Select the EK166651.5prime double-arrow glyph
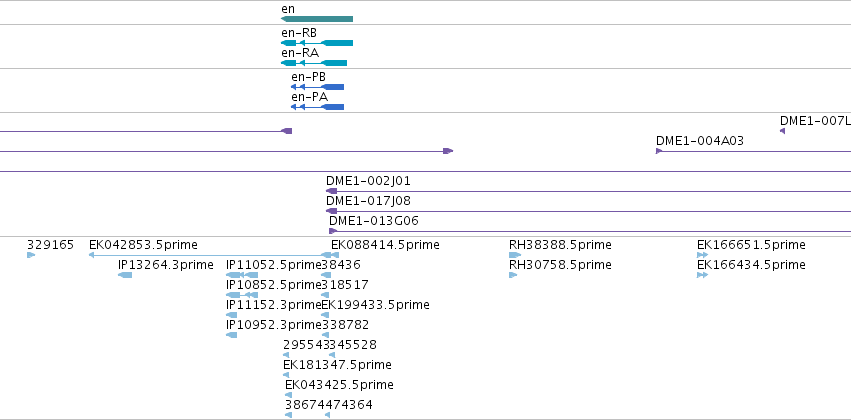Screen dimensions: 851x420 pos(702,255)
